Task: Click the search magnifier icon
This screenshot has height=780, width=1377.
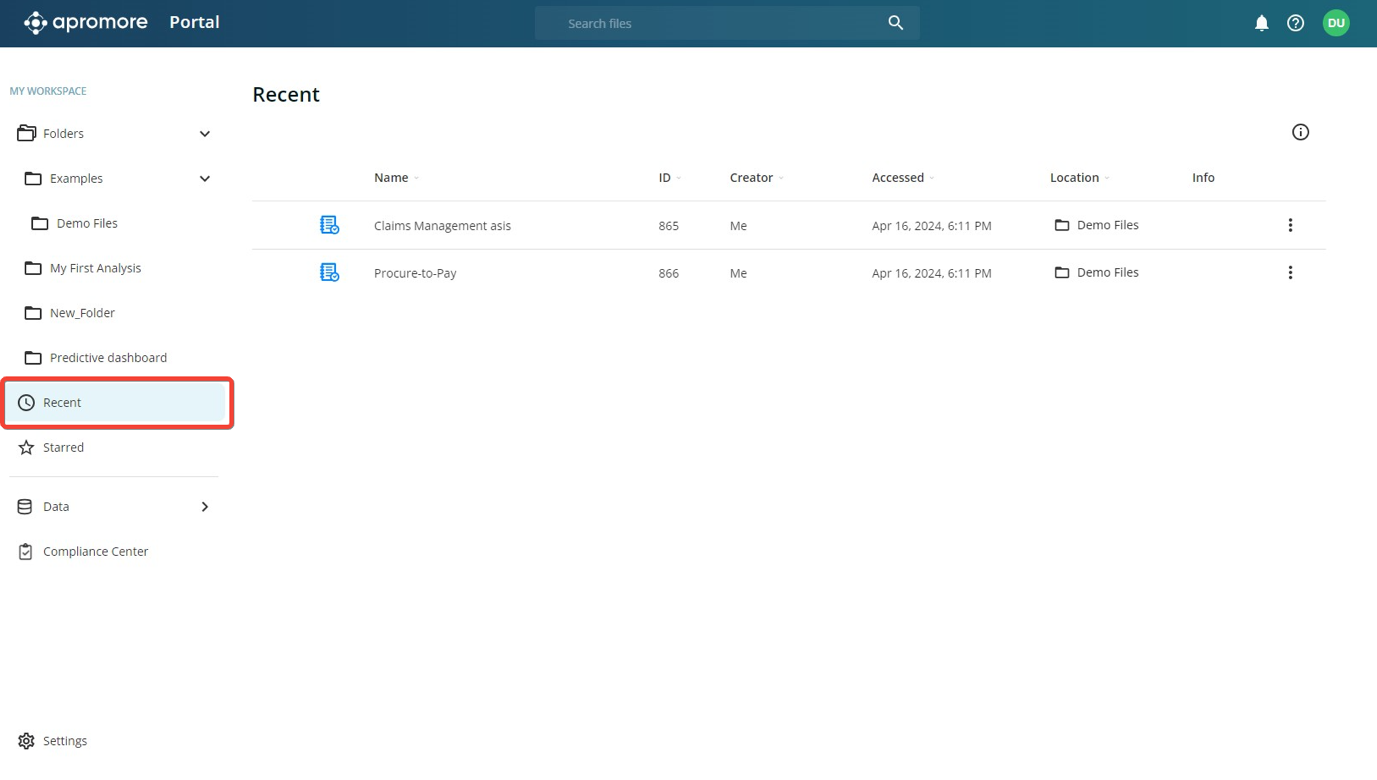Action: point(895,23)
